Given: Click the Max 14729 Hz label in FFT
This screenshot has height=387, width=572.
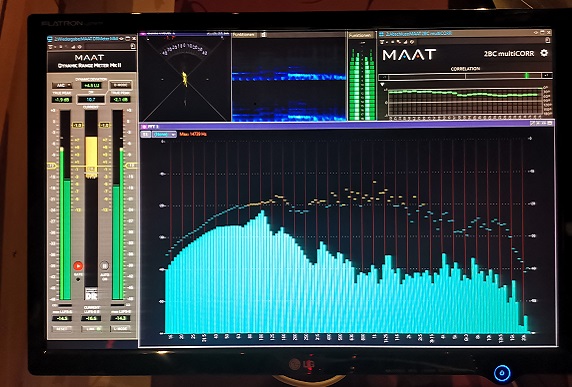Looking at the screenshot, I should (x=193, y=134).
